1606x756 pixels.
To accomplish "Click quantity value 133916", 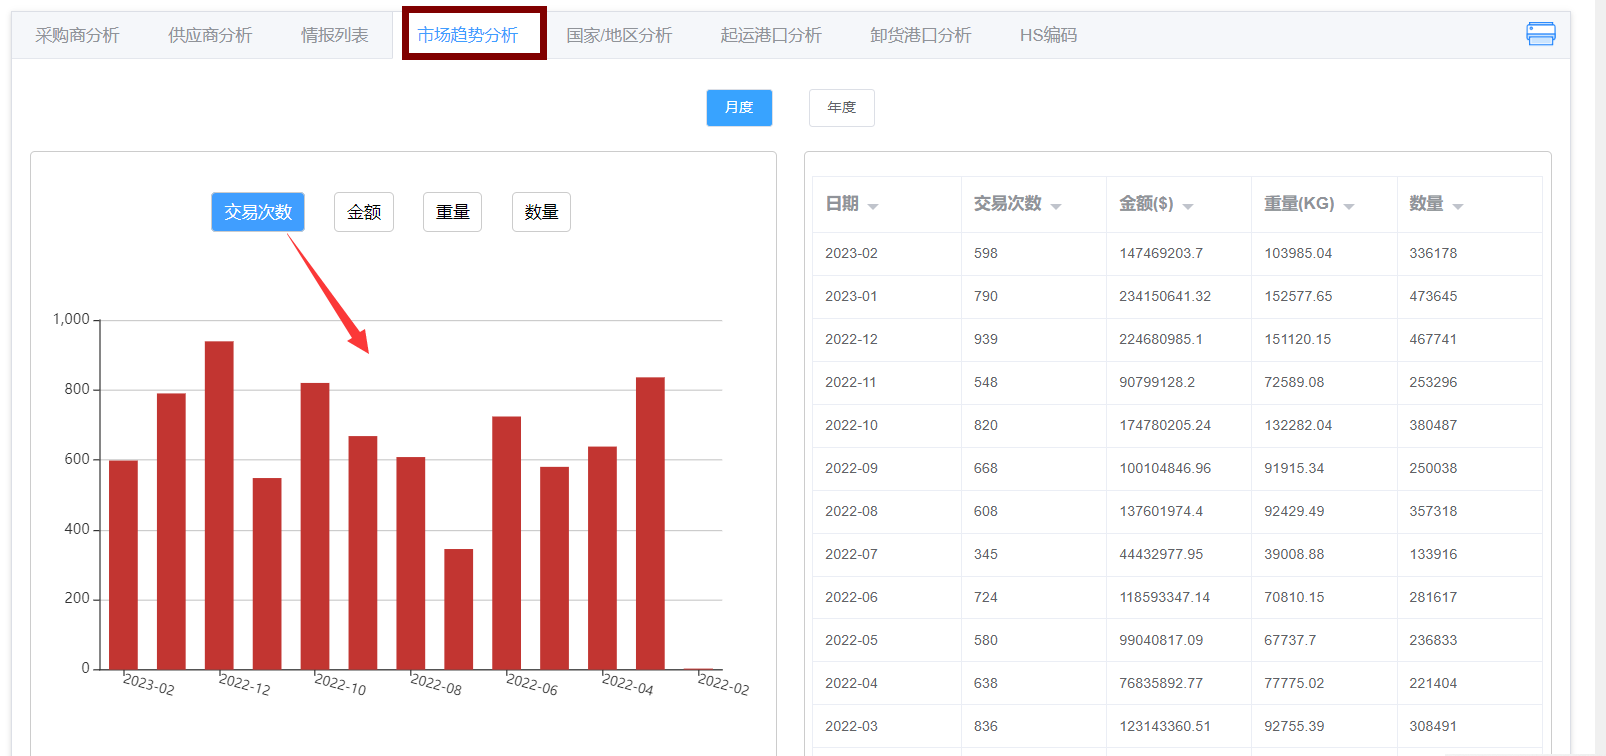I will pyautogui.click(x=1433, y=554).
